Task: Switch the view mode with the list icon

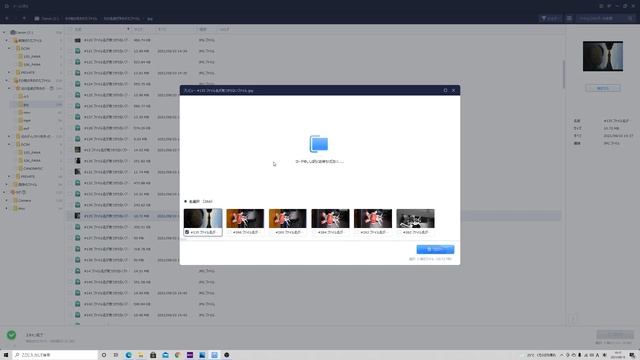Action: click(569, 18)
